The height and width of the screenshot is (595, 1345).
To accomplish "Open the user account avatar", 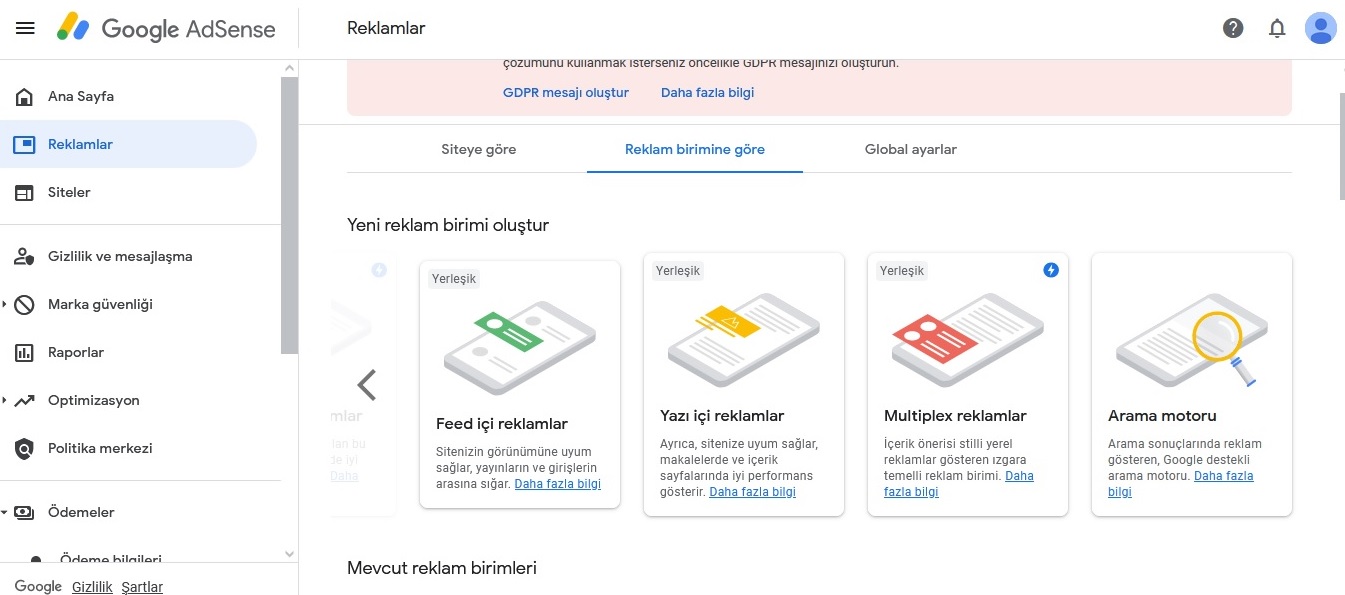I will click(1320, 28).
